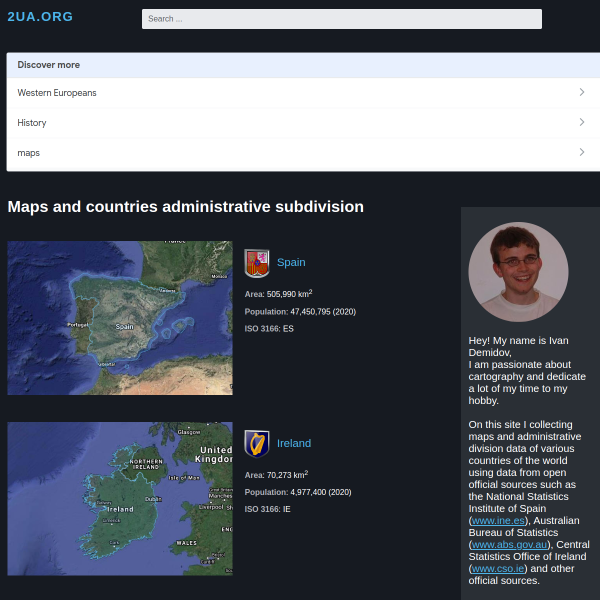Select the ISO 3166: ES text

coord(269,329)
